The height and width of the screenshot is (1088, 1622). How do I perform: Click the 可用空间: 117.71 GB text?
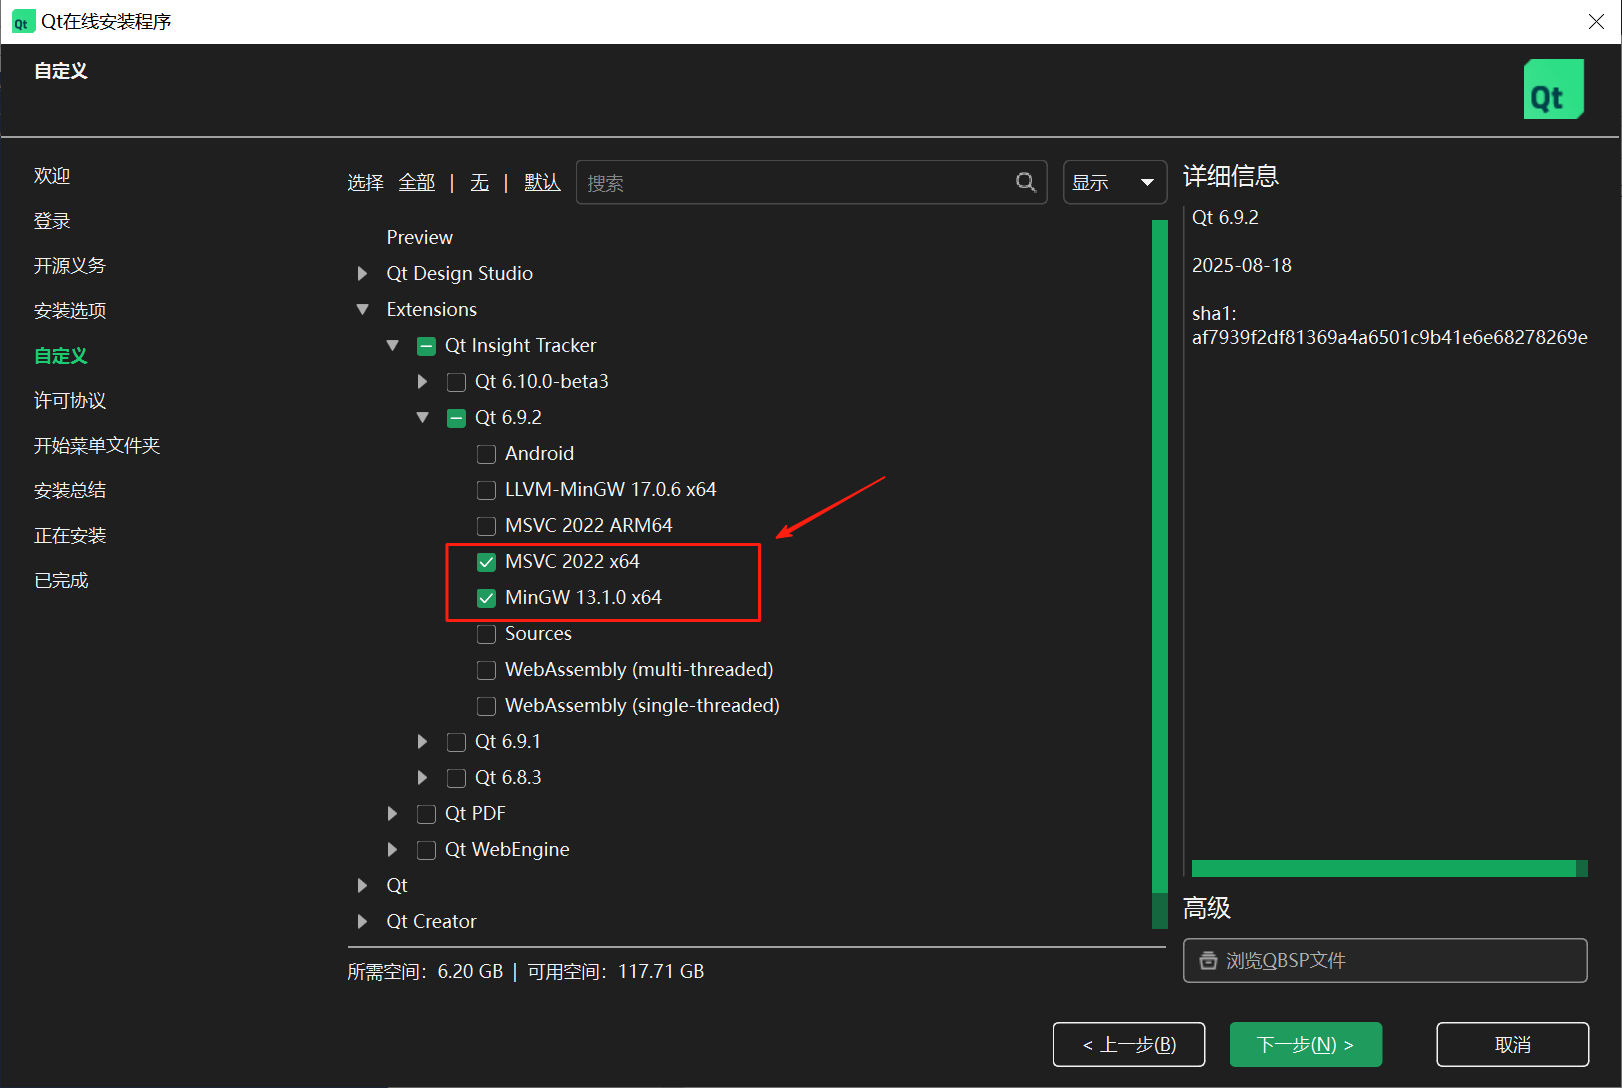coord(616,971)
